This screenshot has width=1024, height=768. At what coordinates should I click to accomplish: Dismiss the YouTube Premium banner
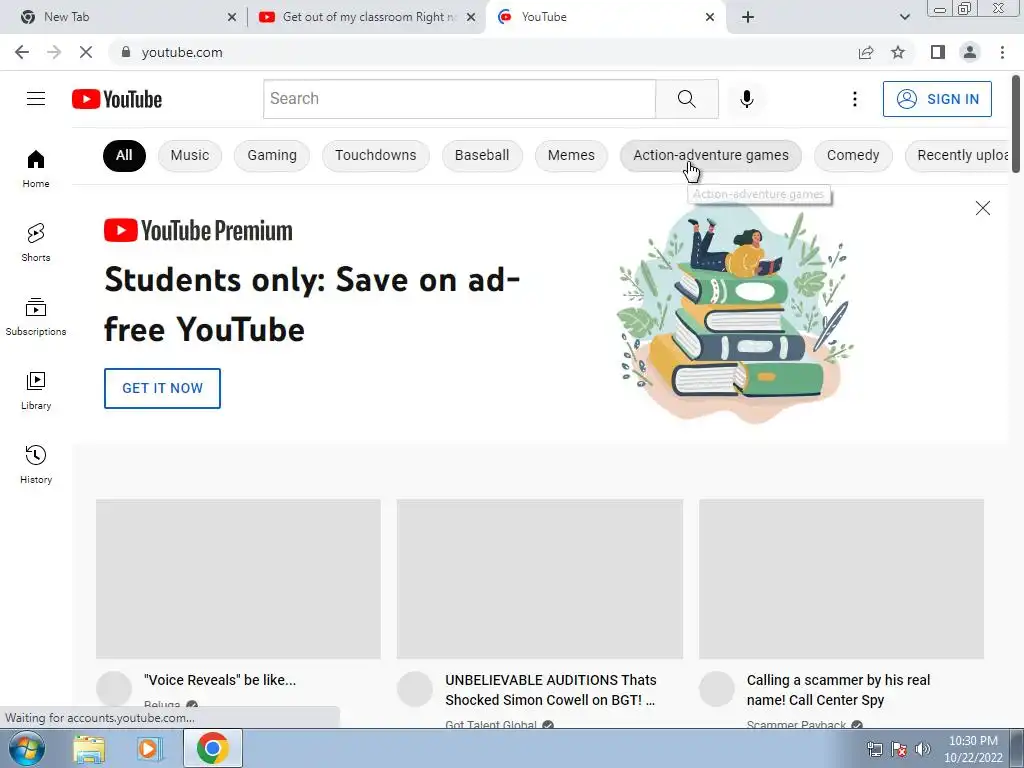[982, 208]
